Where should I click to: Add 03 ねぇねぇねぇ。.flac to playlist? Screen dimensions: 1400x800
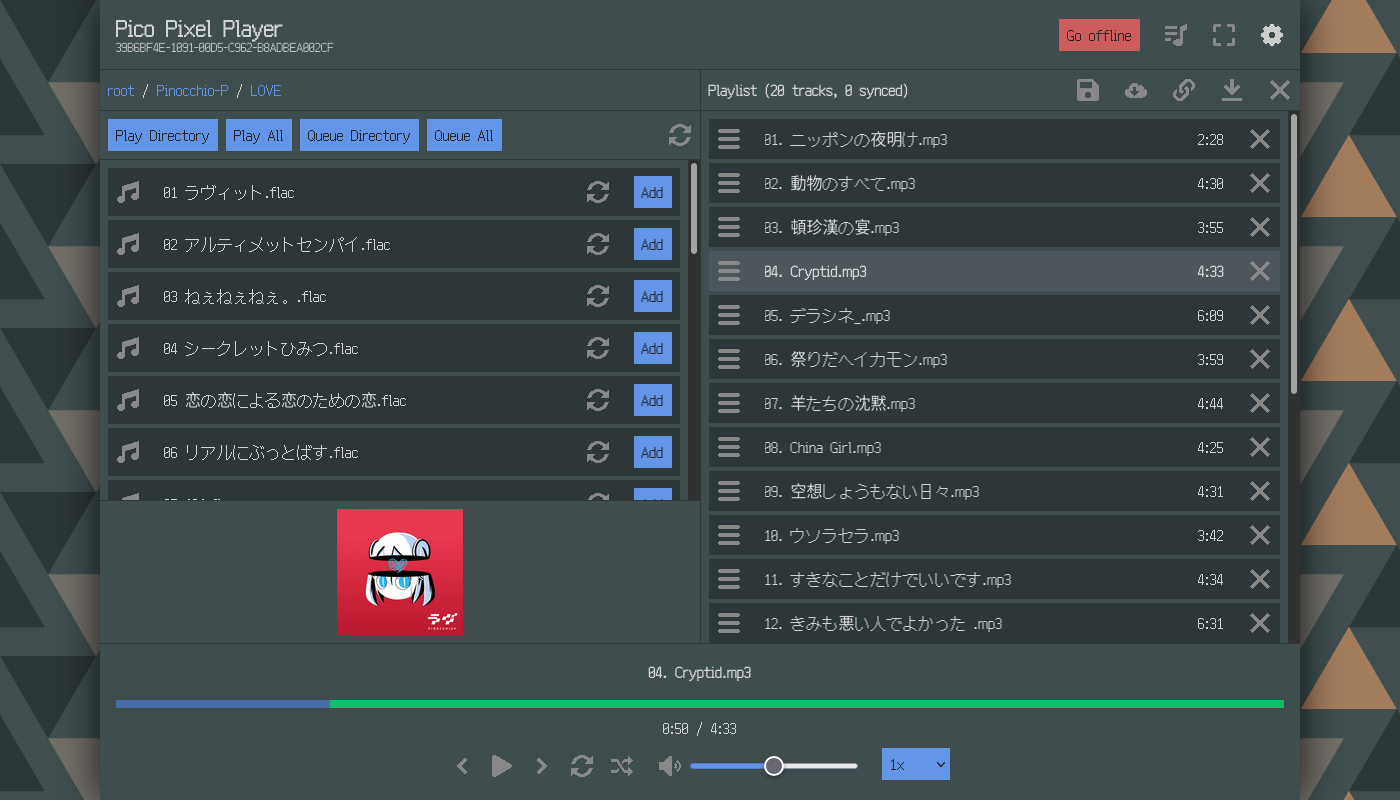pyautogui.click(x=652, y=296)
